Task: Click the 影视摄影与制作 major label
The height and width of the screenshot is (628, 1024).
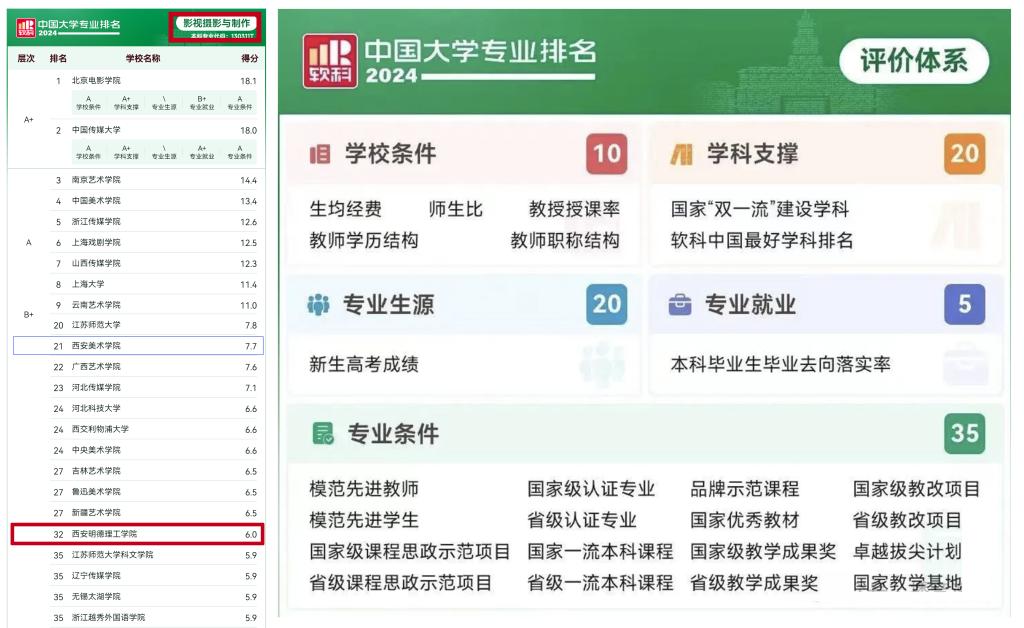Action: tap(216, 23)
